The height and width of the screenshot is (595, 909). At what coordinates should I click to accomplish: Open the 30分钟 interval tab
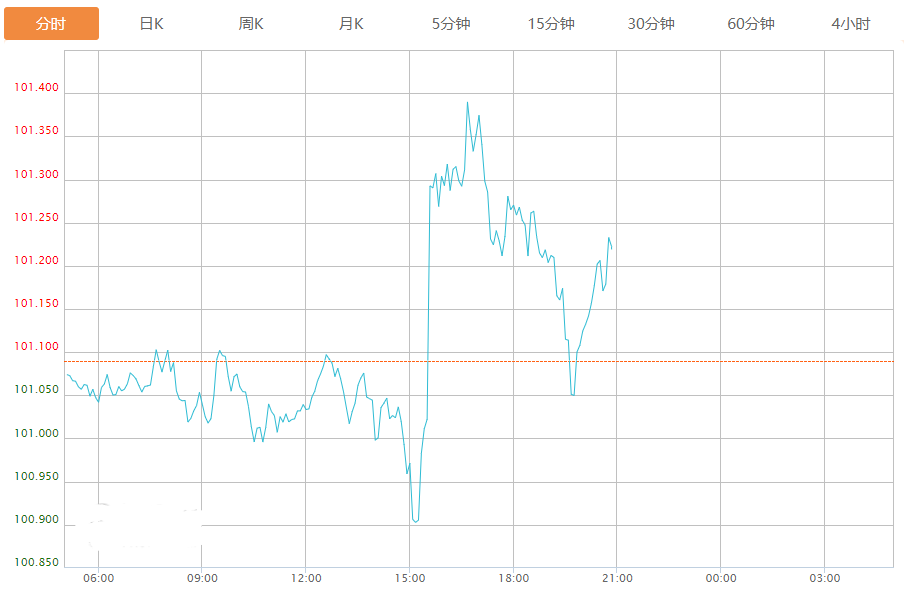(x=651, y=24)
